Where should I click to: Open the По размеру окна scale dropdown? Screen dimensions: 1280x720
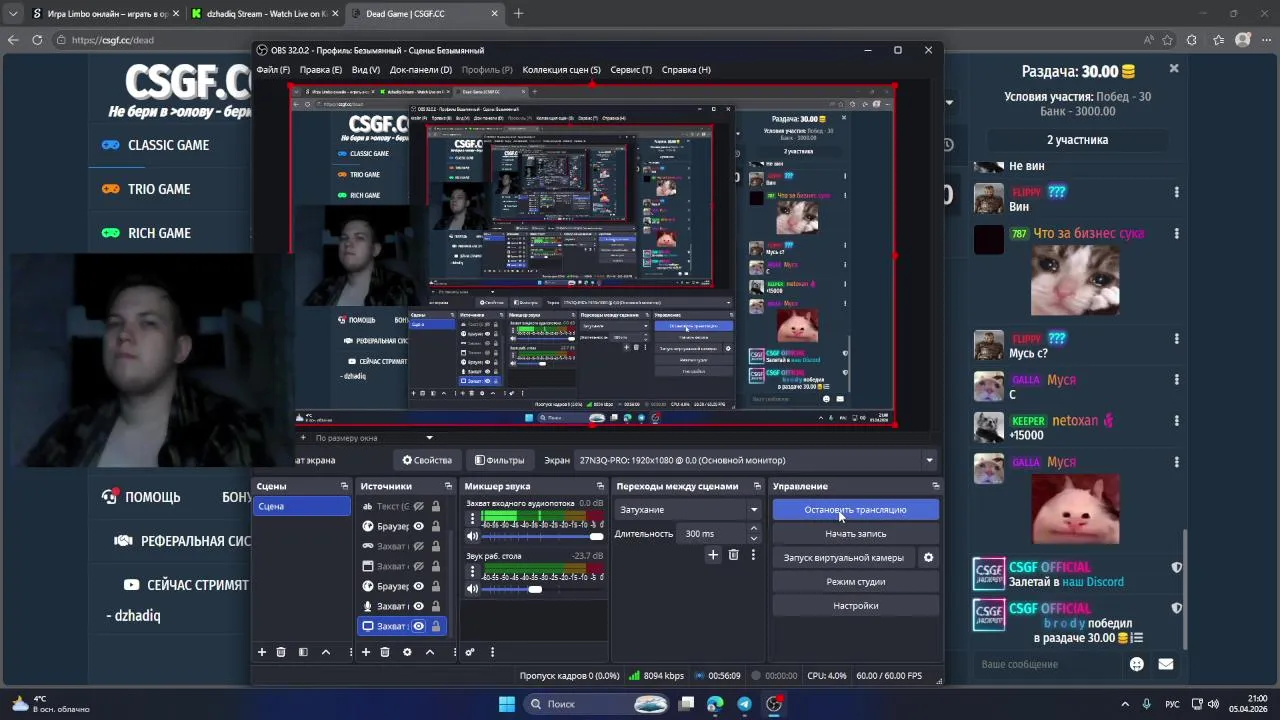(374, 438)
